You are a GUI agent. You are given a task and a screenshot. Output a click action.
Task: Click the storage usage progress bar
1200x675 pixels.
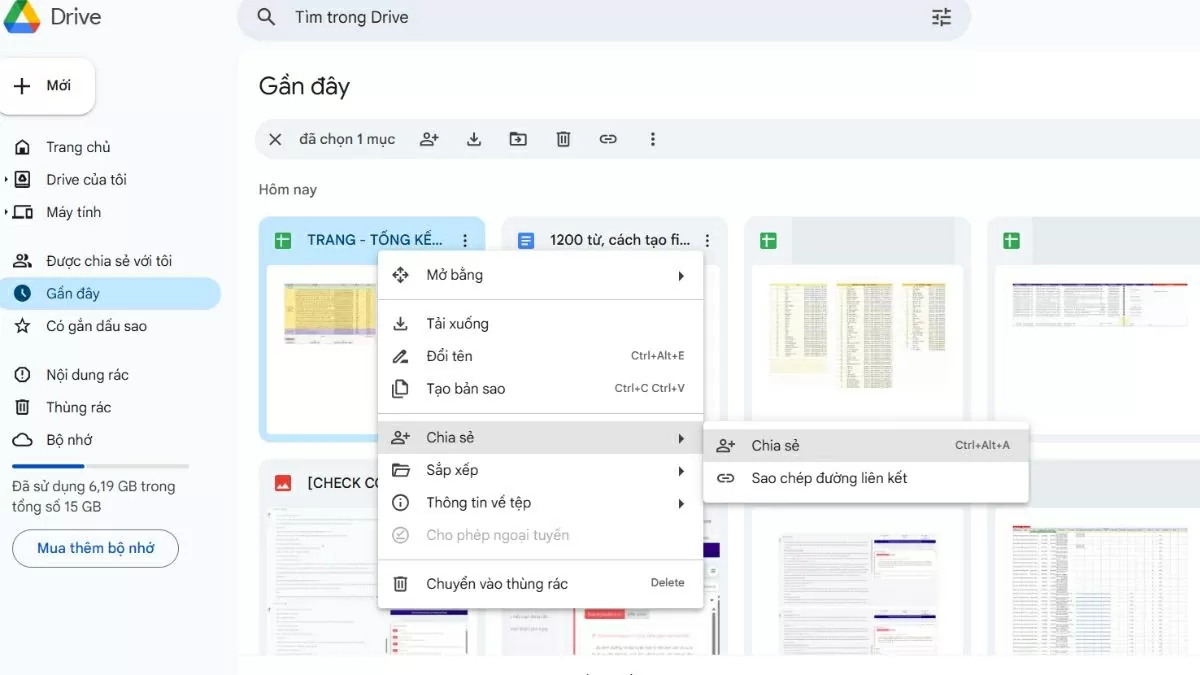point(100,466)
